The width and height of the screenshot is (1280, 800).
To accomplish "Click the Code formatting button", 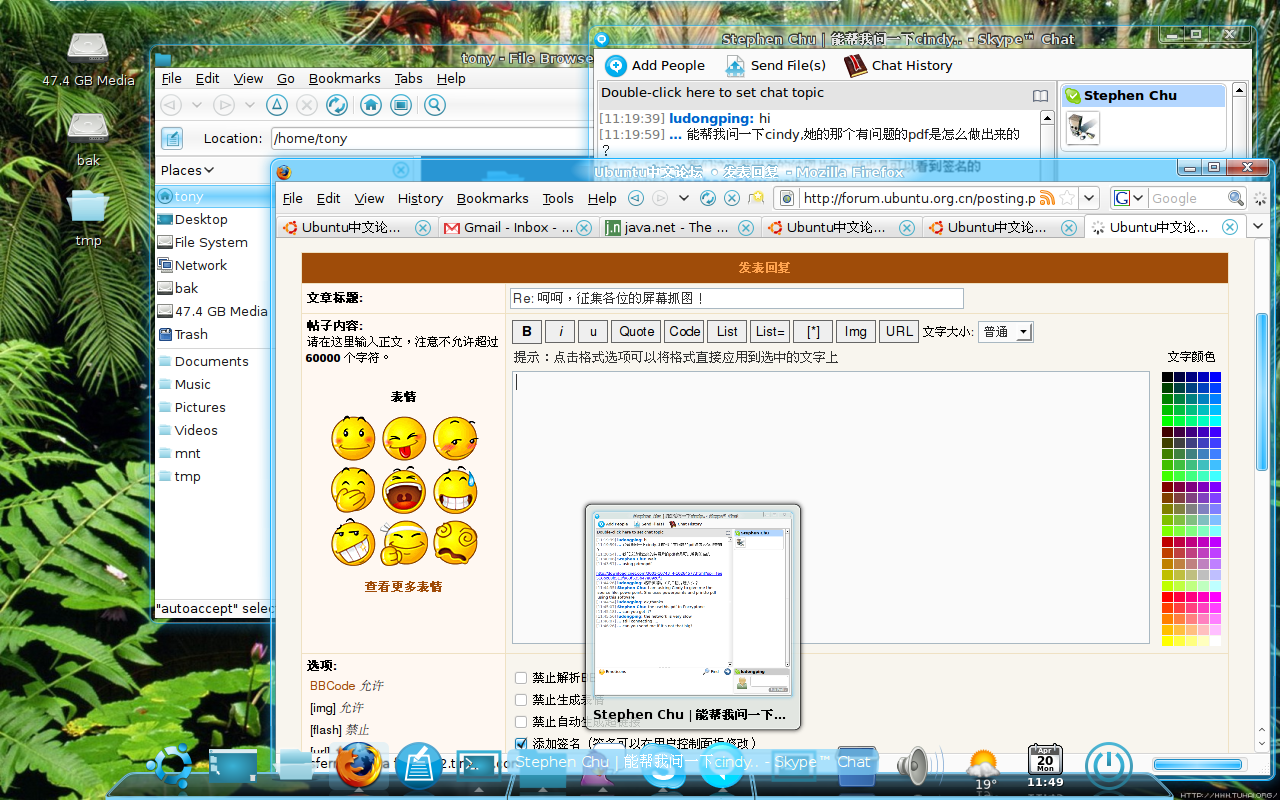I will (685, 331).
